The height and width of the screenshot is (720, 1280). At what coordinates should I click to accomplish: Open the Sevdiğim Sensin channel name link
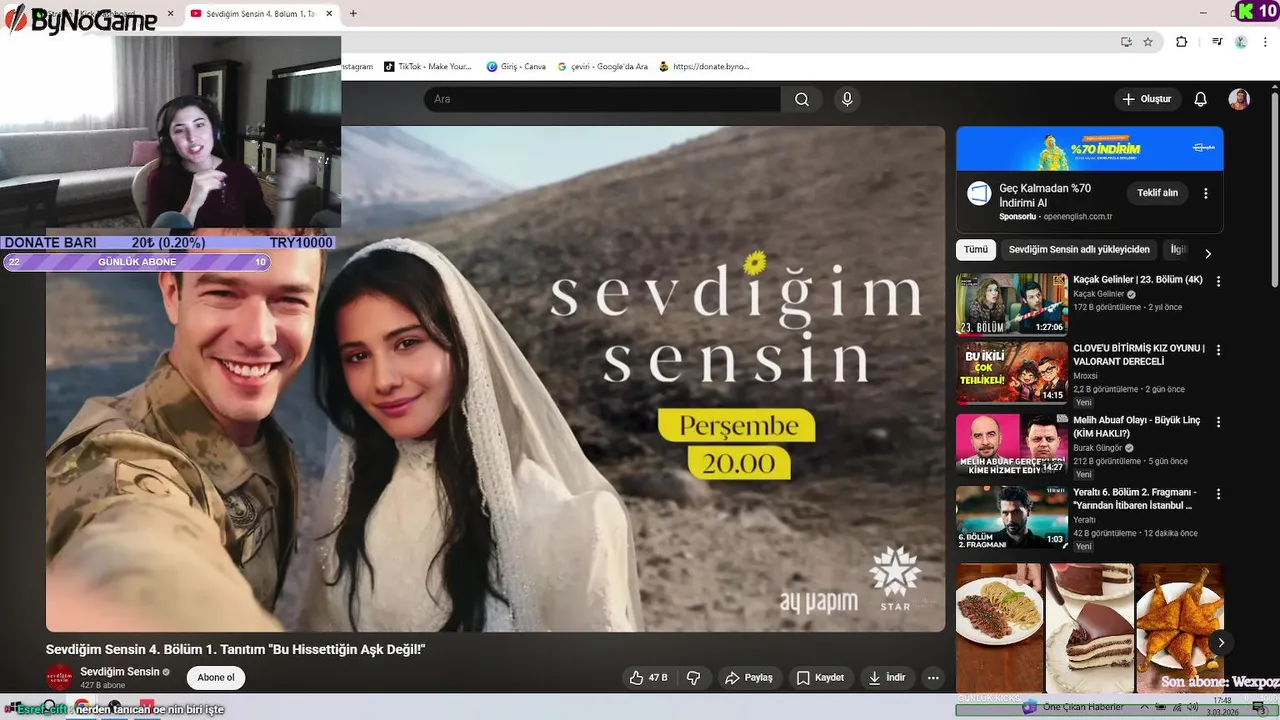tap(120, 672)
